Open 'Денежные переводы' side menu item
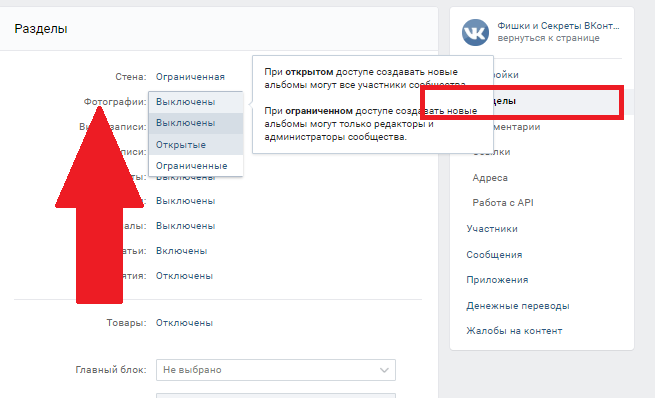Screen dimensions: 655x398 518,306
